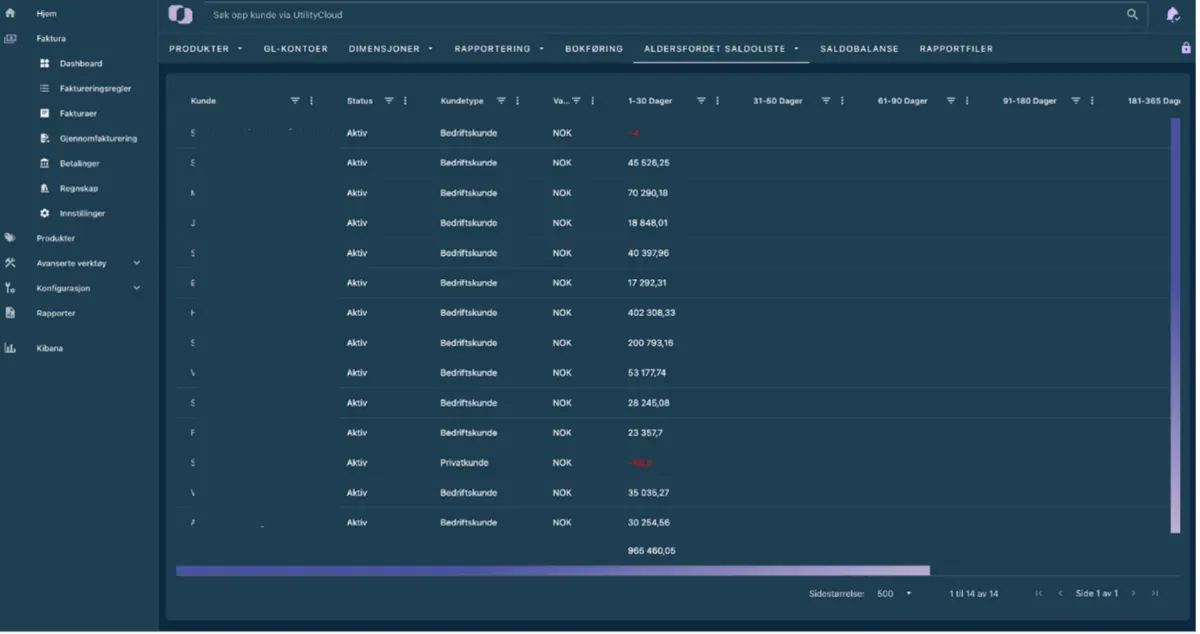Click the Kibana chart icon
Screen dimensions: 1200x634
[10, 349]
